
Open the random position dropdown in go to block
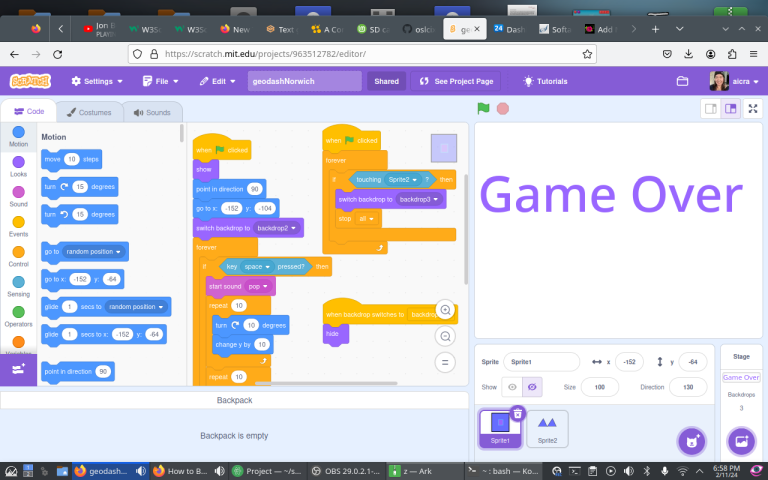(93, 251)
